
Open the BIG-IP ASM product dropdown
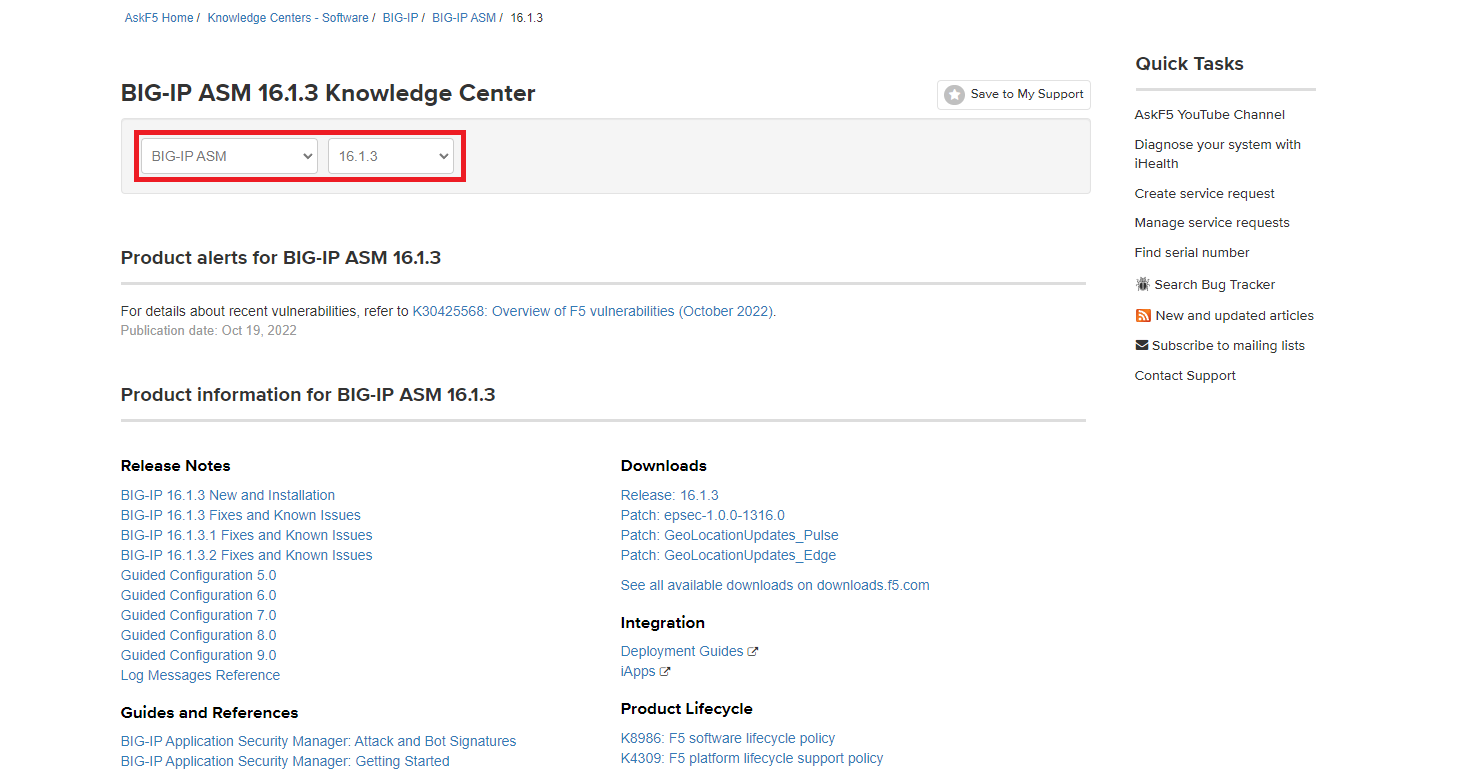(229, 156)
